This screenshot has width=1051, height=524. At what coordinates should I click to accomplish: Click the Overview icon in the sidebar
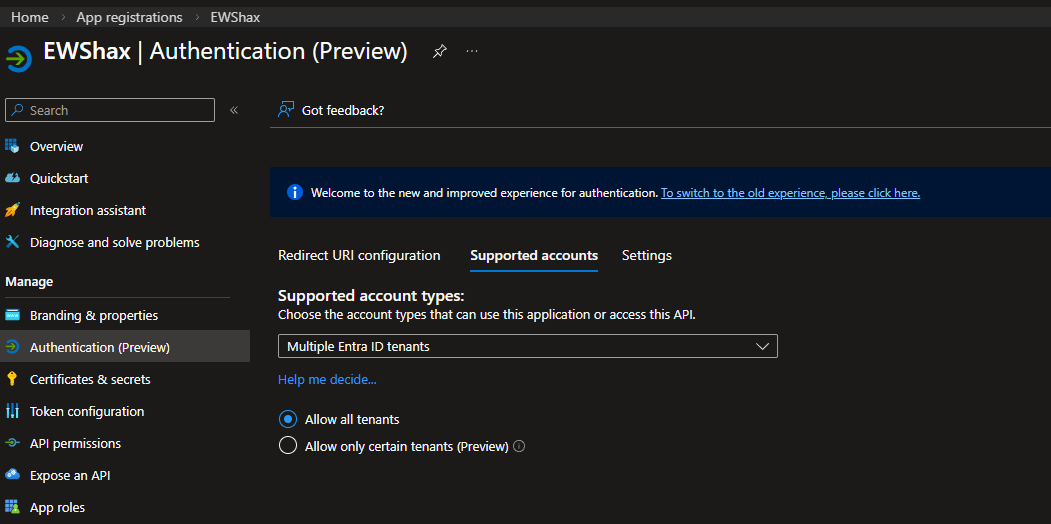pyautogui.click(x=13, y=146)
